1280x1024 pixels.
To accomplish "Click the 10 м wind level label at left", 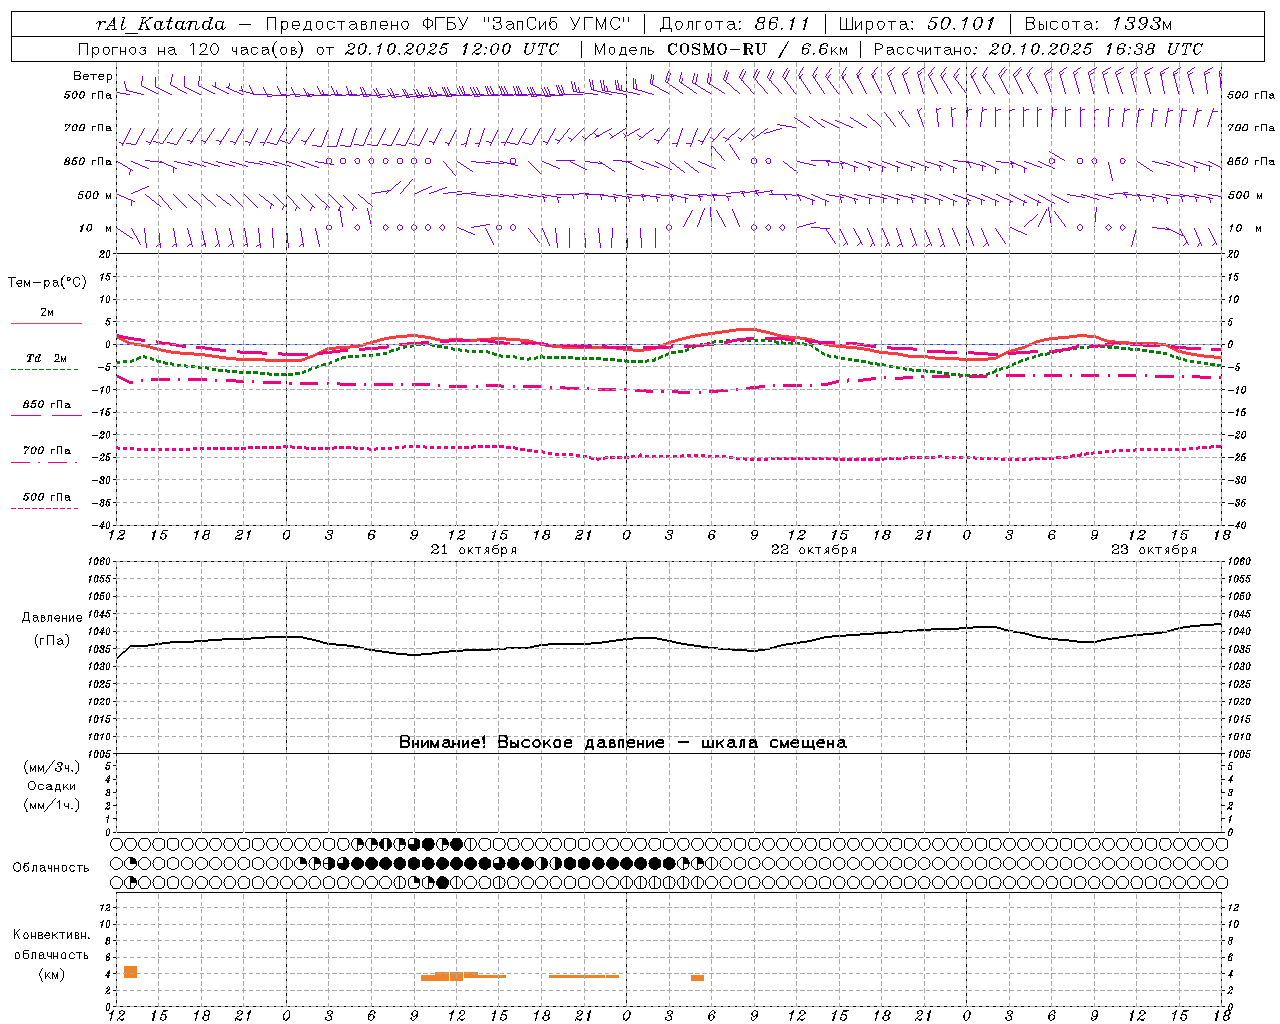I will [x=96, y=228].
